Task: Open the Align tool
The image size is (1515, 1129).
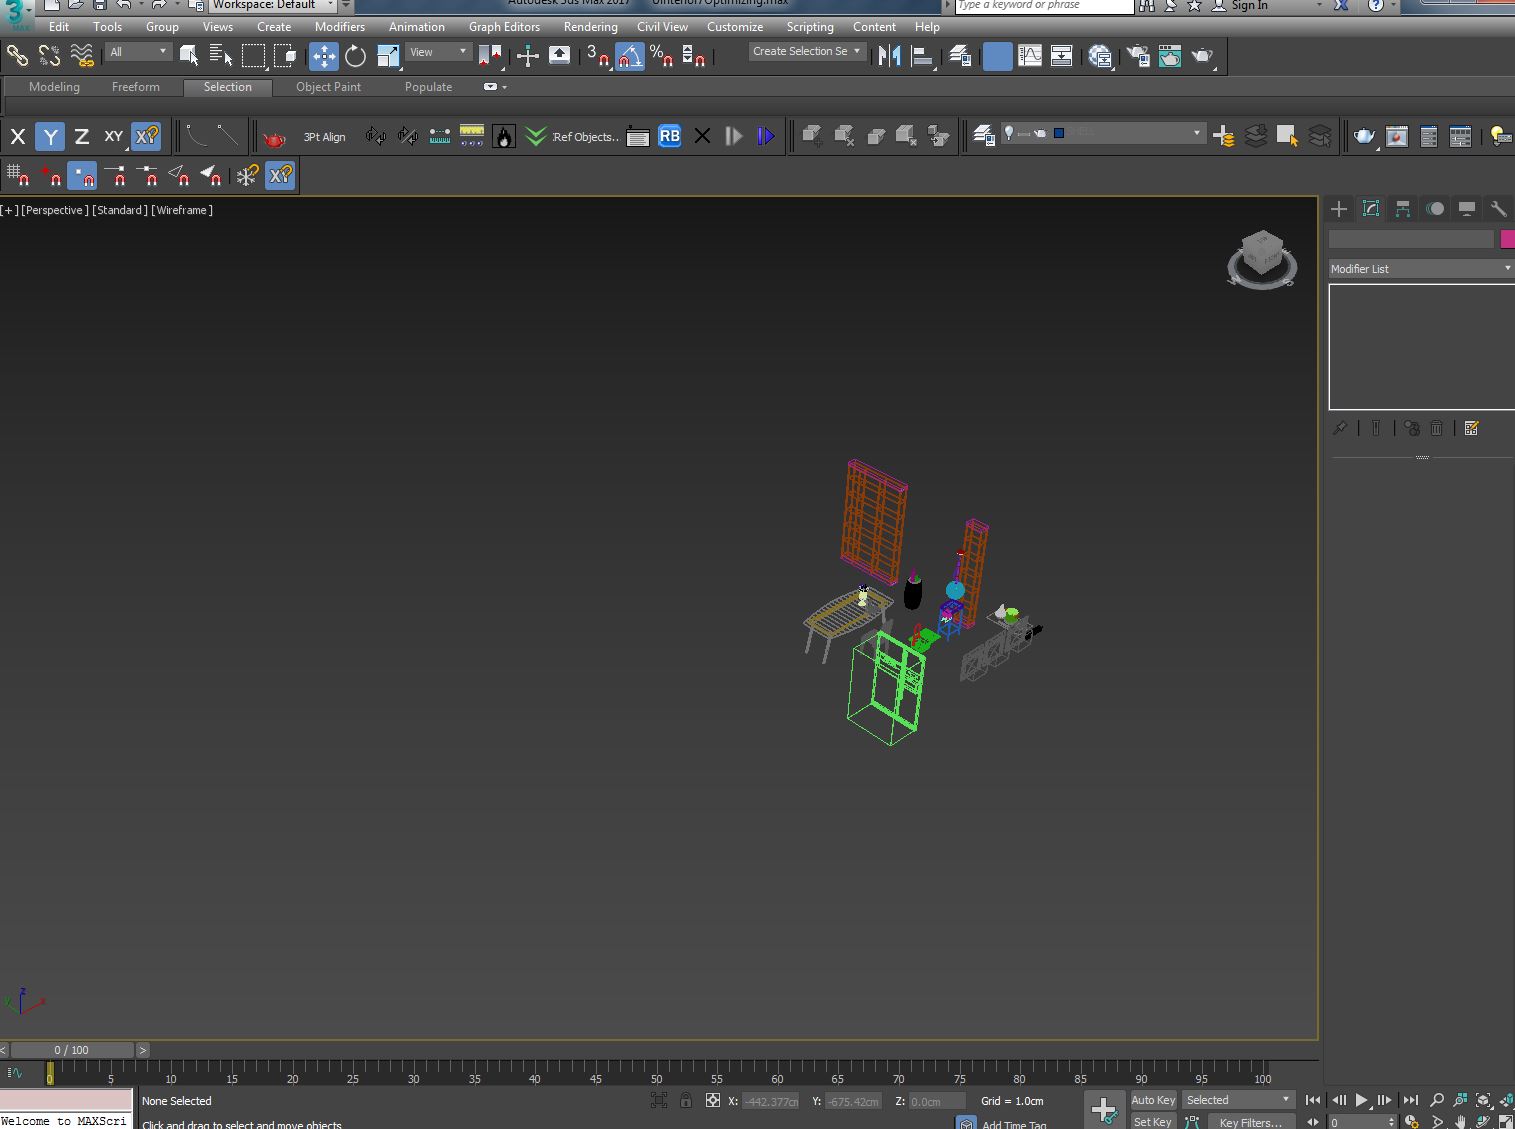Action: click(x=922, y=55)
